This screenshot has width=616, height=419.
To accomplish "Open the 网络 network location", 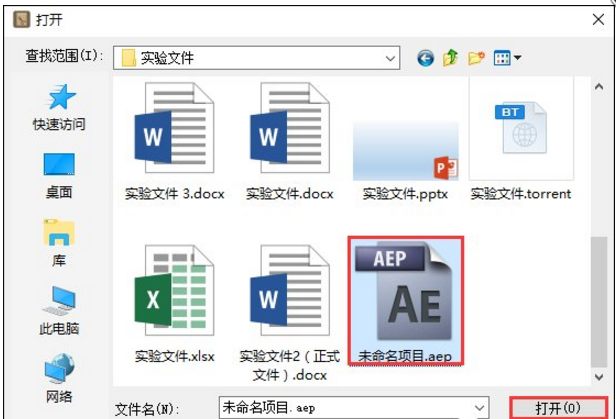I will point(59,379).
